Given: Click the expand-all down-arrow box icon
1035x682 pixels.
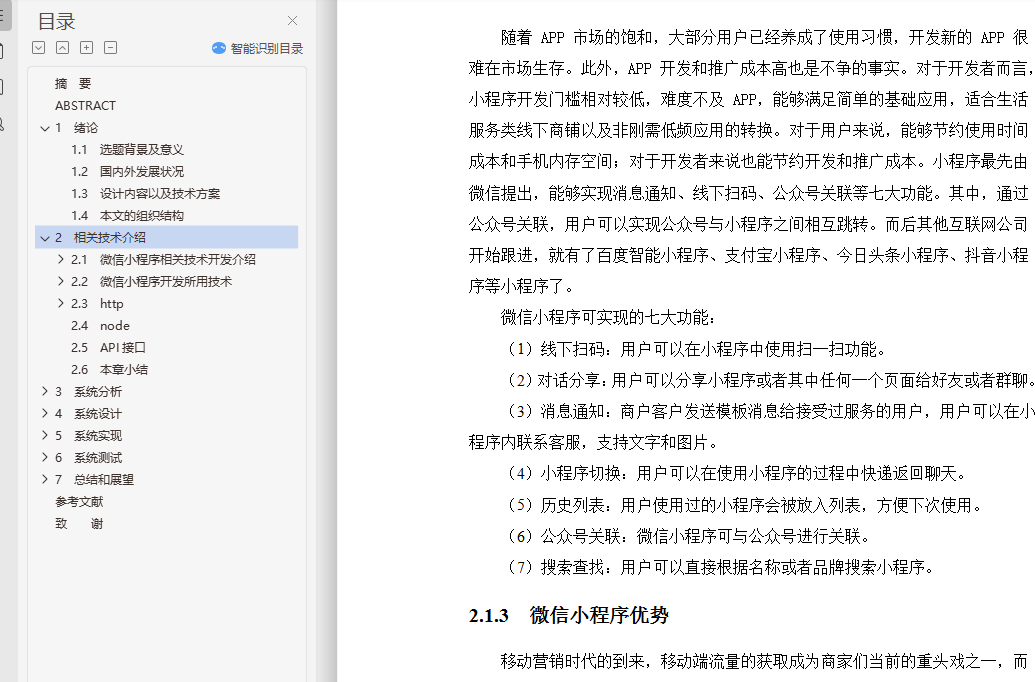Looking at the screenshot, I should [x=39, y=48].
